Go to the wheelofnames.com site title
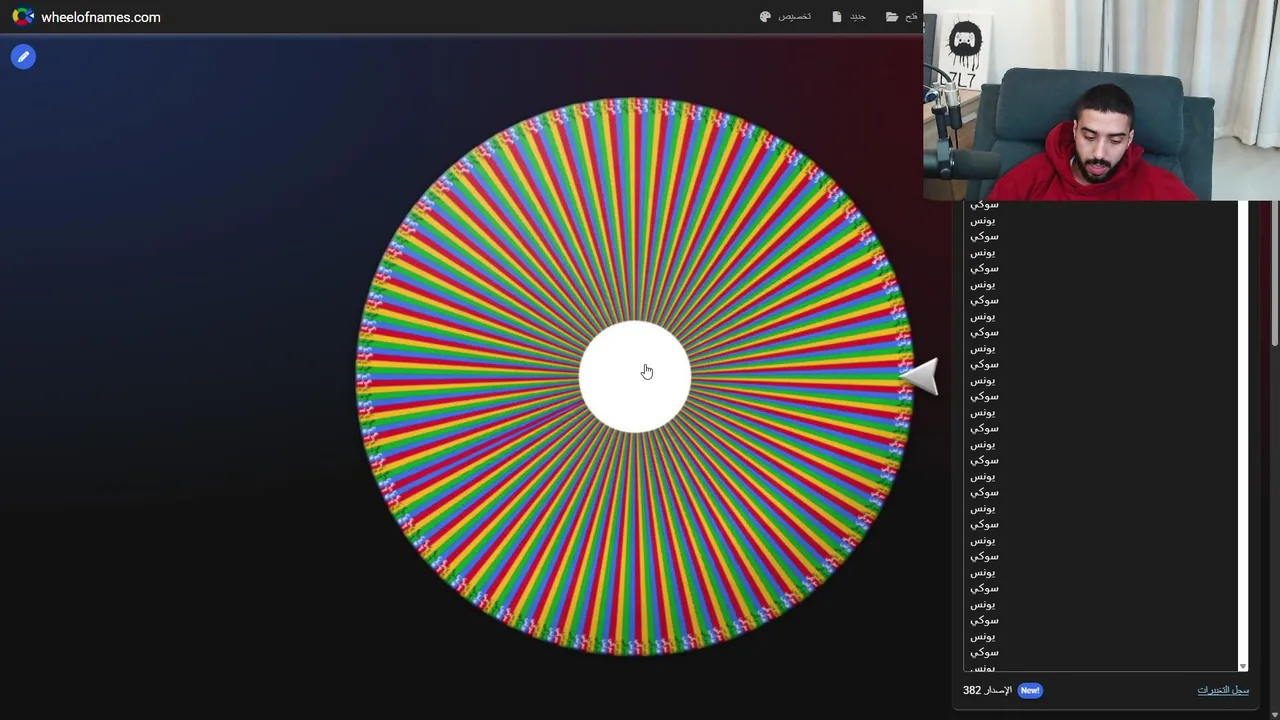1280x720 pixels. point(101,17)
